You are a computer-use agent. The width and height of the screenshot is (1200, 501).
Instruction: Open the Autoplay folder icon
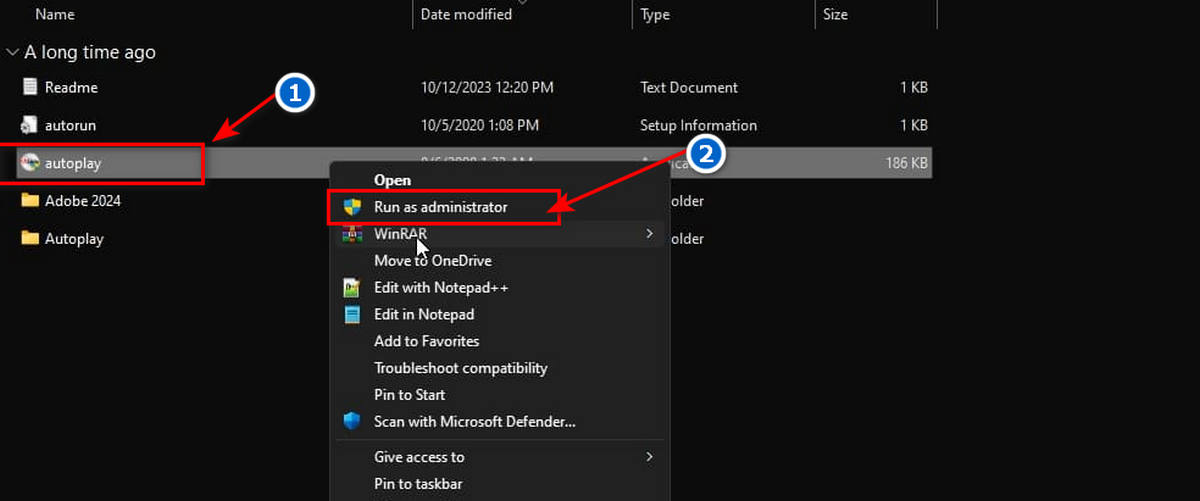pyautogui.click(x=30, y=238)
